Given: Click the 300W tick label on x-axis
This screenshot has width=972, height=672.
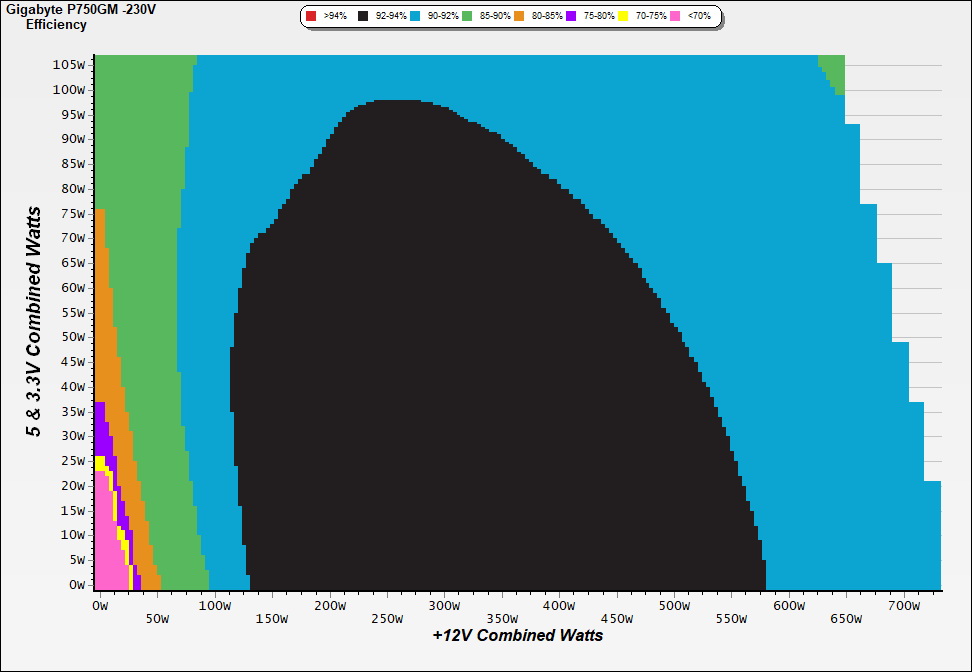Looking at the screenshot, I should [x=444, y=605].
